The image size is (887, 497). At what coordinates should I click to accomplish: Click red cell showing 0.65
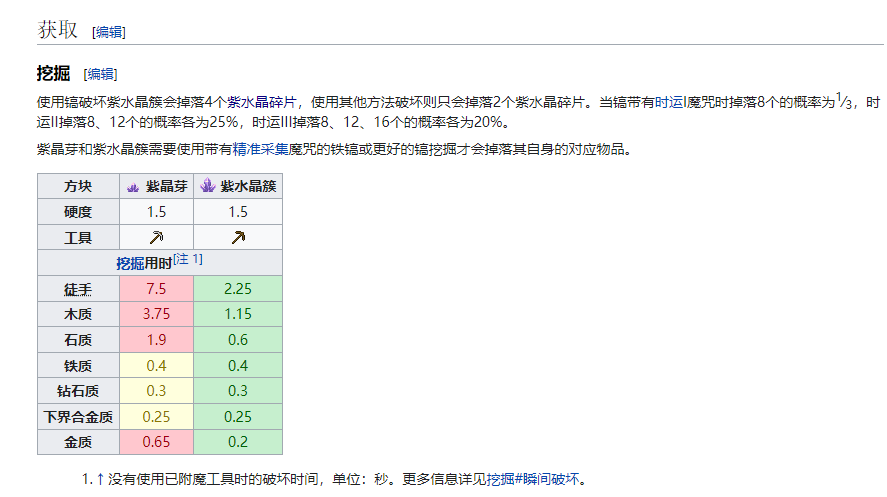point(156,442)
